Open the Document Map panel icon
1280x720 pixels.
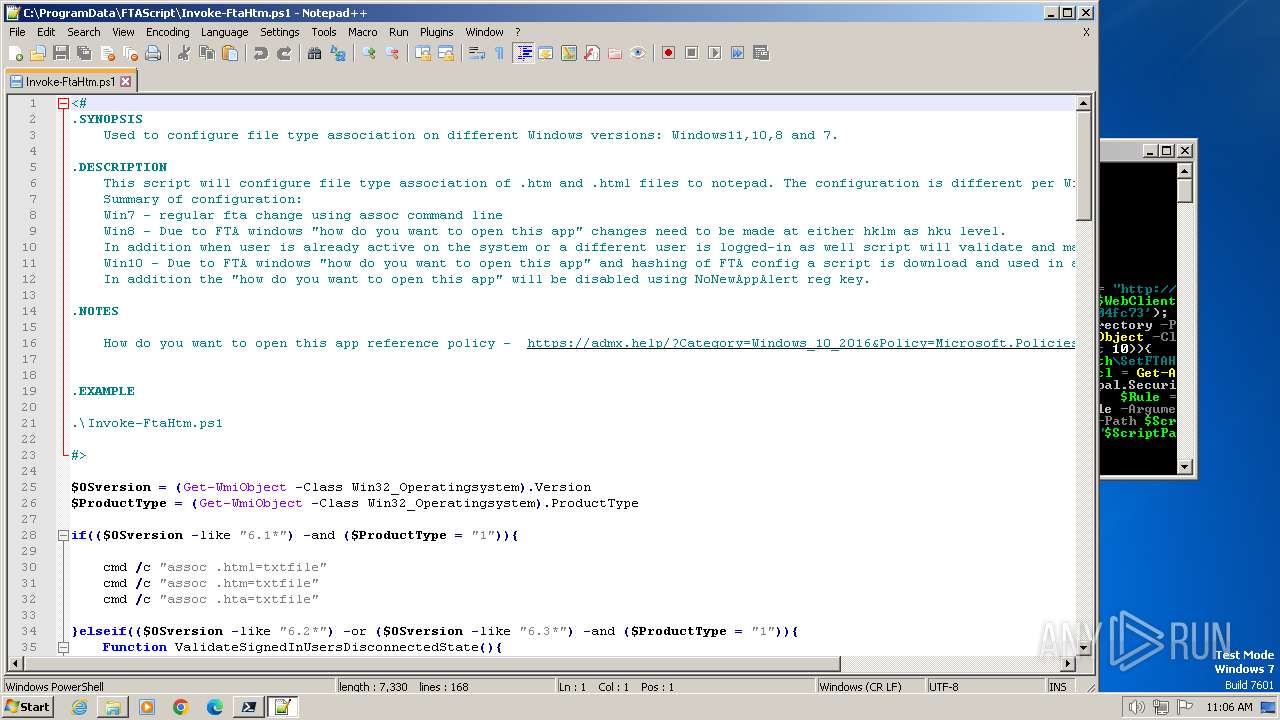[569, 53]
